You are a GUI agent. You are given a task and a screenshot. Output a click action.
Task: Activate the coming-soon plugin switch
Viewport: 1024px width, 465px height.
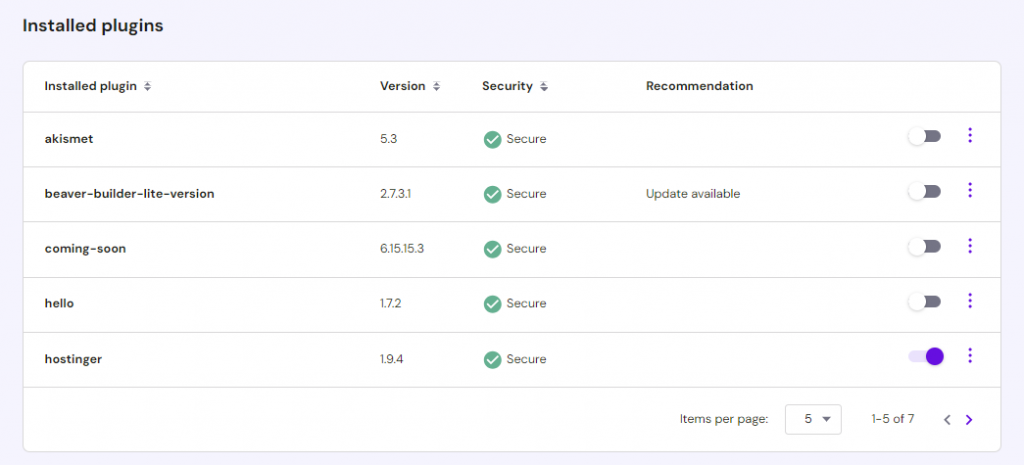click(x=925, y=247)
